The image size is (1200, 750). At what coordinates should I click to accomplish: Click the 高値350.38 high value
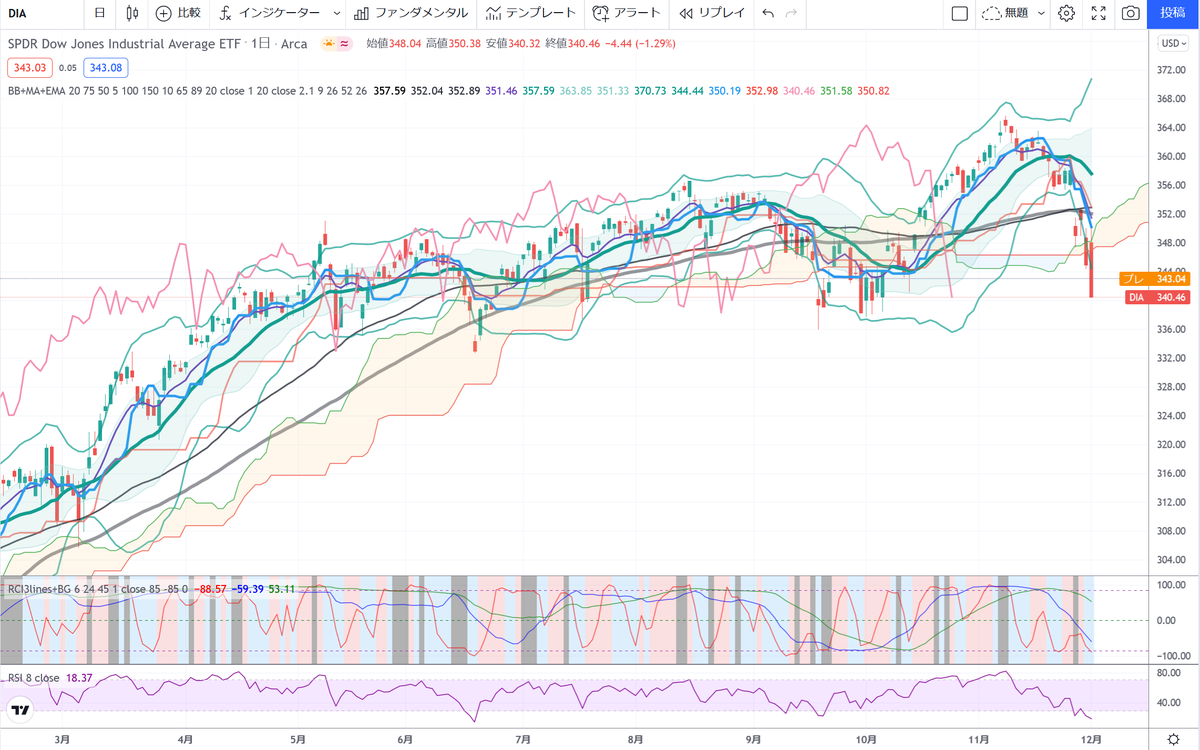click(453, 44)
